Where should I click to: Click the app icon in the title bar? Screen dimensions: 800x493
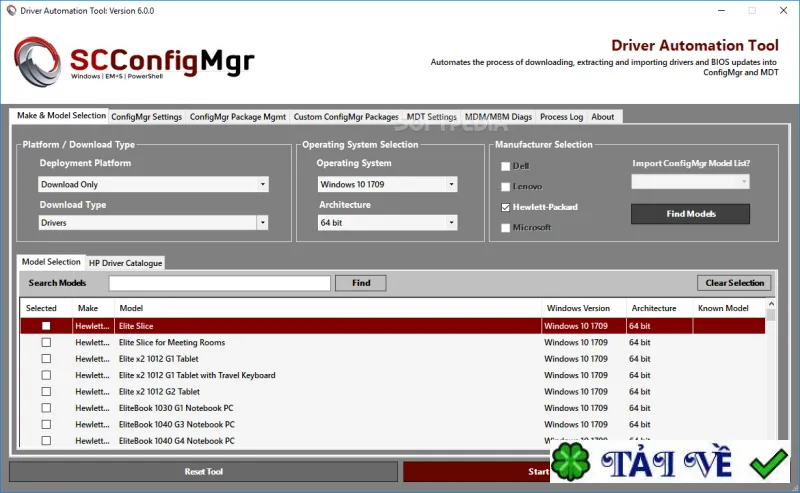coord(11,10)
